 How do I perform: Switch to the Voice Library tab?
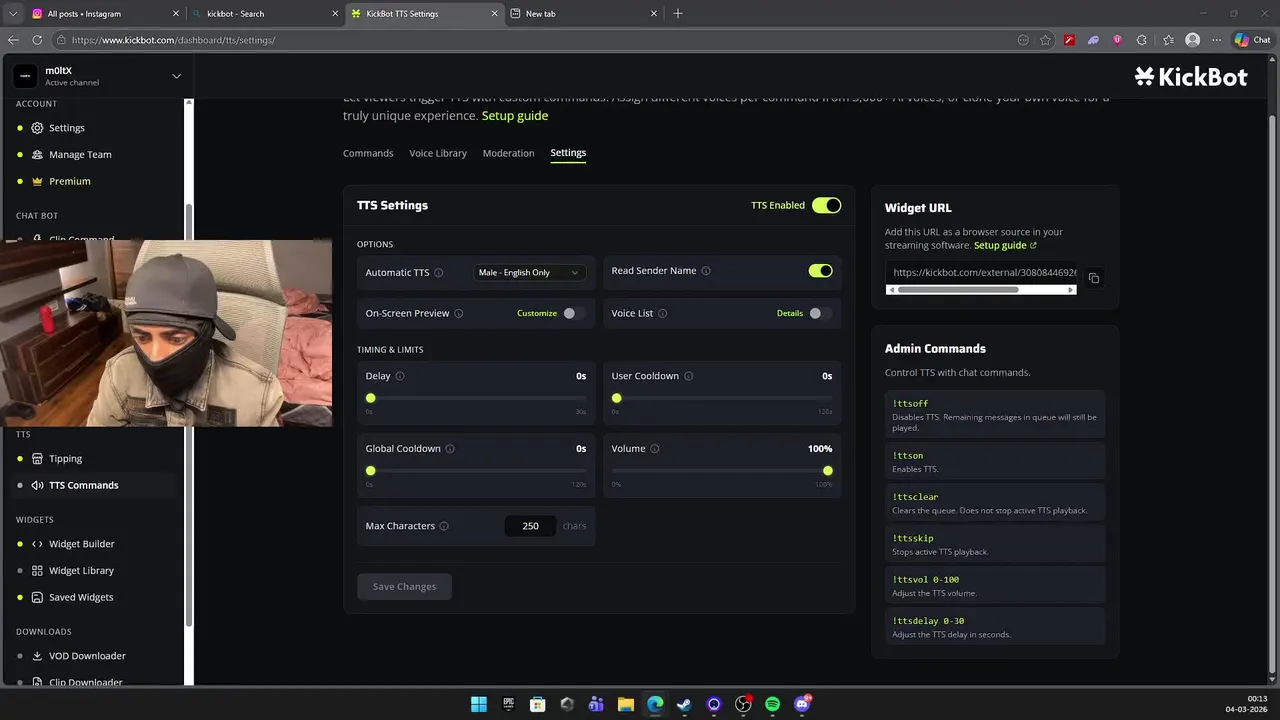[438, 153]
